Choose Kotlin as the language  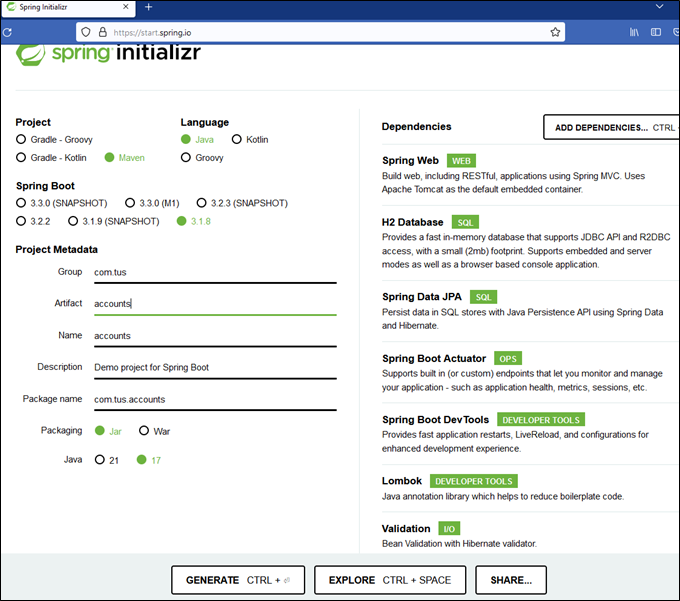point(236,140)
